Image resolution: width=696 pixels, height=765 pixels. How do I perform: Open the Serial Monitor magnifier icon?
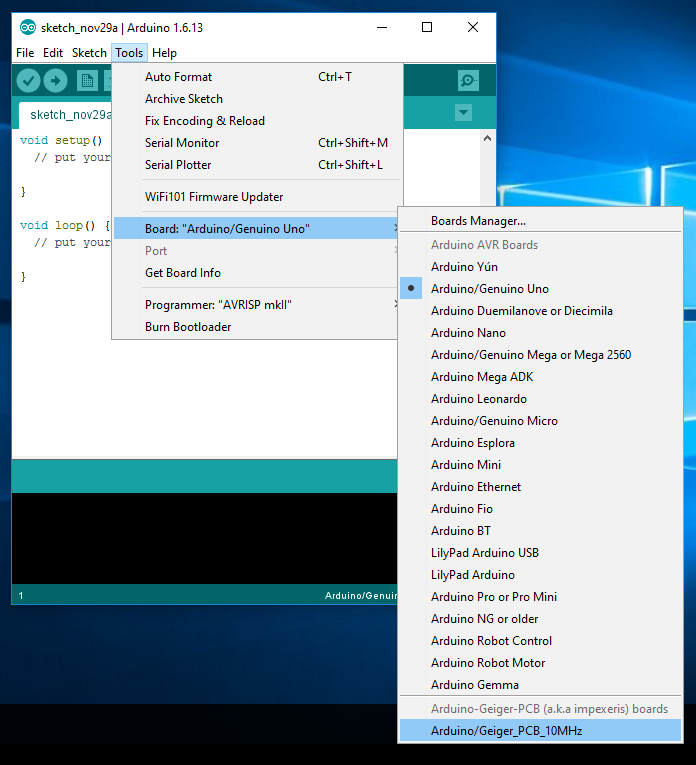tap(468, 81)
